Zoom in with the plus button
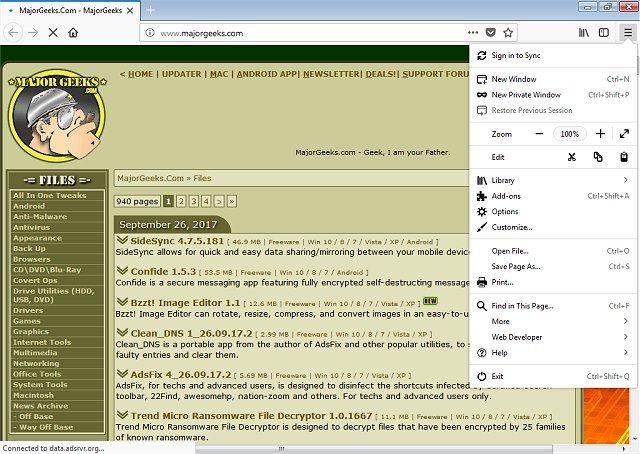This screenshot has width=640, height=454. 600,134
